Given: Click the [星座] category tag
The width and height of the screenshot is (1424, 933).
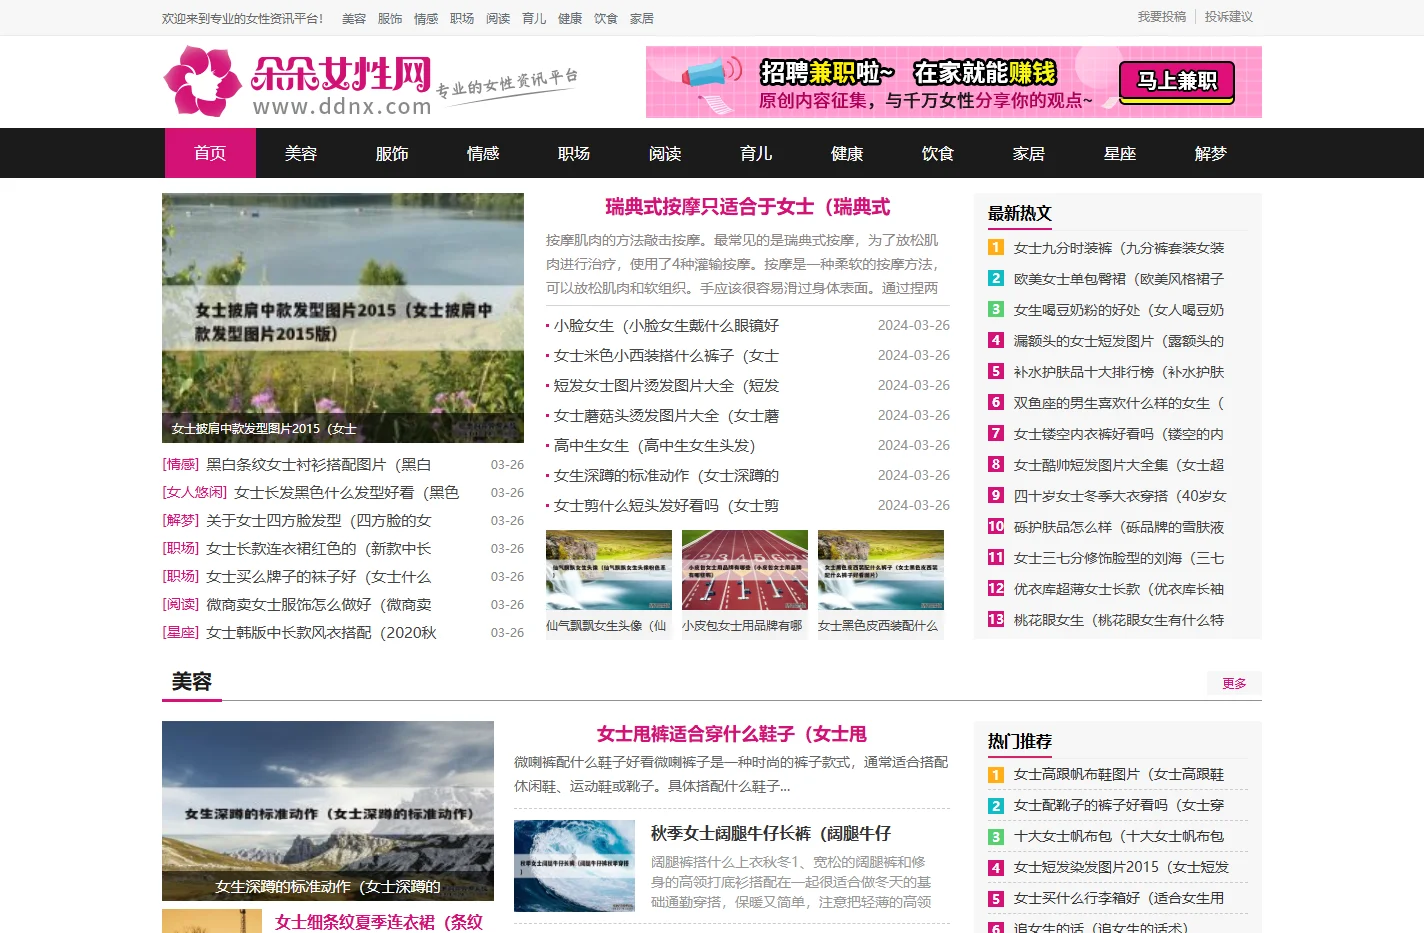Looking at the screenshot, I should point(181,632).
